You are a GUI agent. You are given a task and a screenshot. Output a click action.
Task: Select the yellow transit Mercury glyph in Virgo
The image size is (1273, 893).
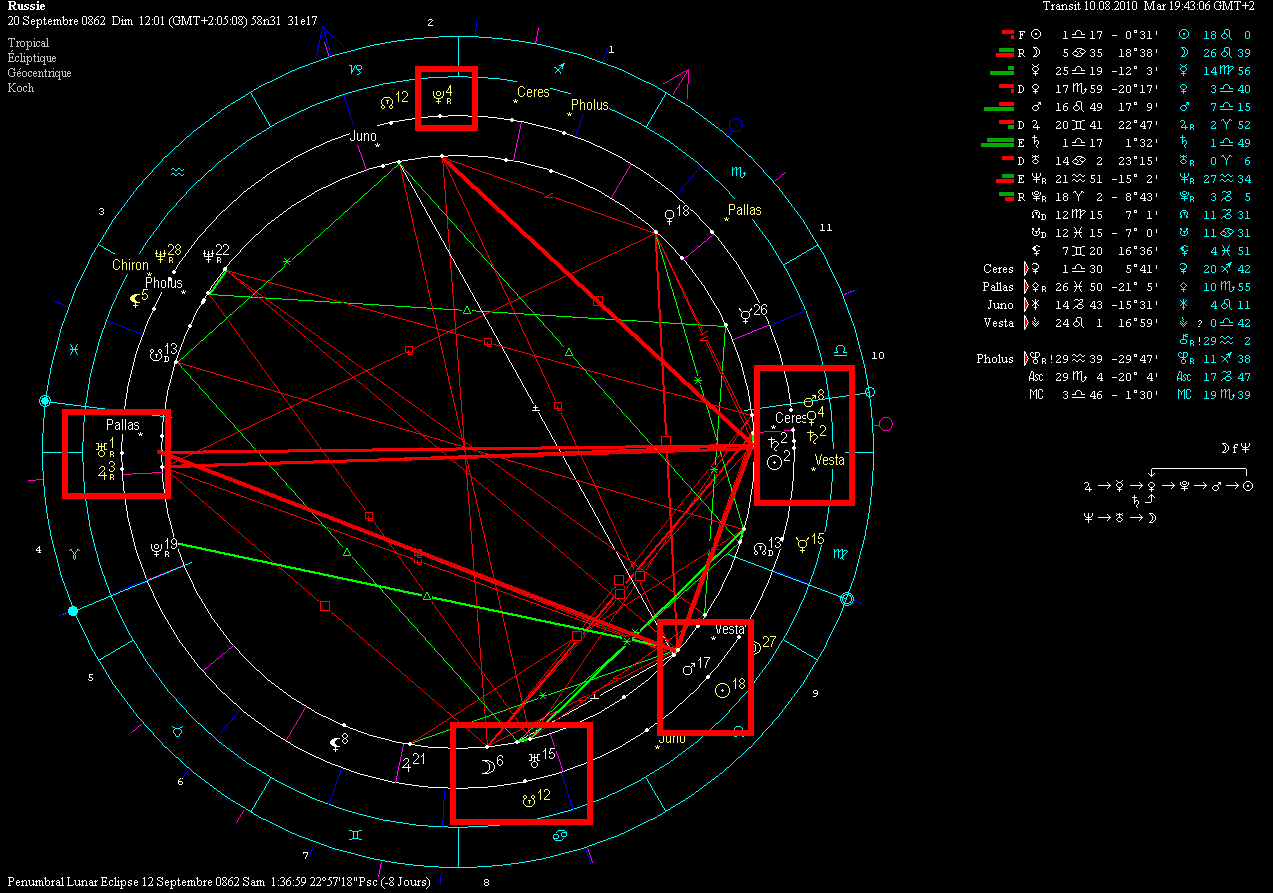(x=802, y=544)
